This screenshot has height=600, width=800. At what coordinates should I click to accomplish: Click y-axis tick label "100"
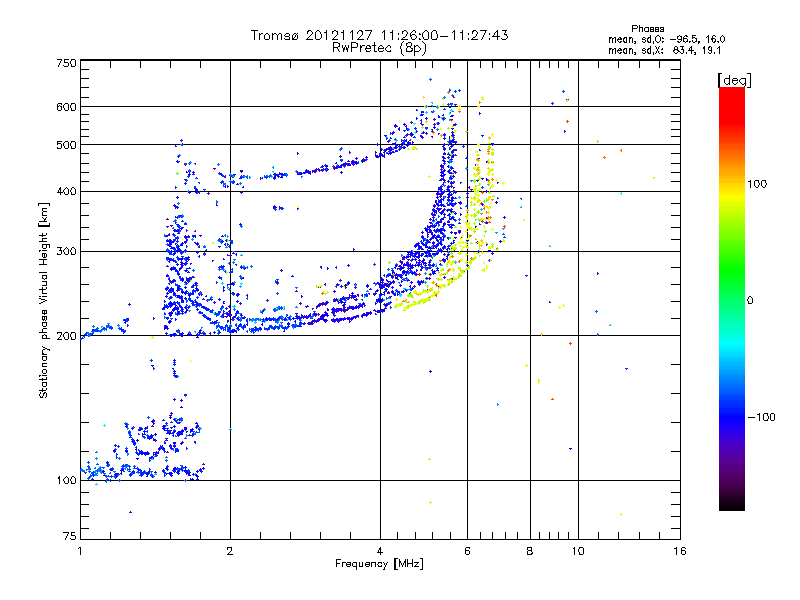(66, 480)
